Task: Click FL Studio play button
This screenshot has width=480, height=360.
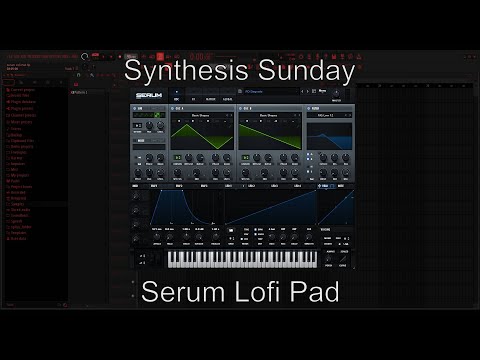Action: pos(104,57)
